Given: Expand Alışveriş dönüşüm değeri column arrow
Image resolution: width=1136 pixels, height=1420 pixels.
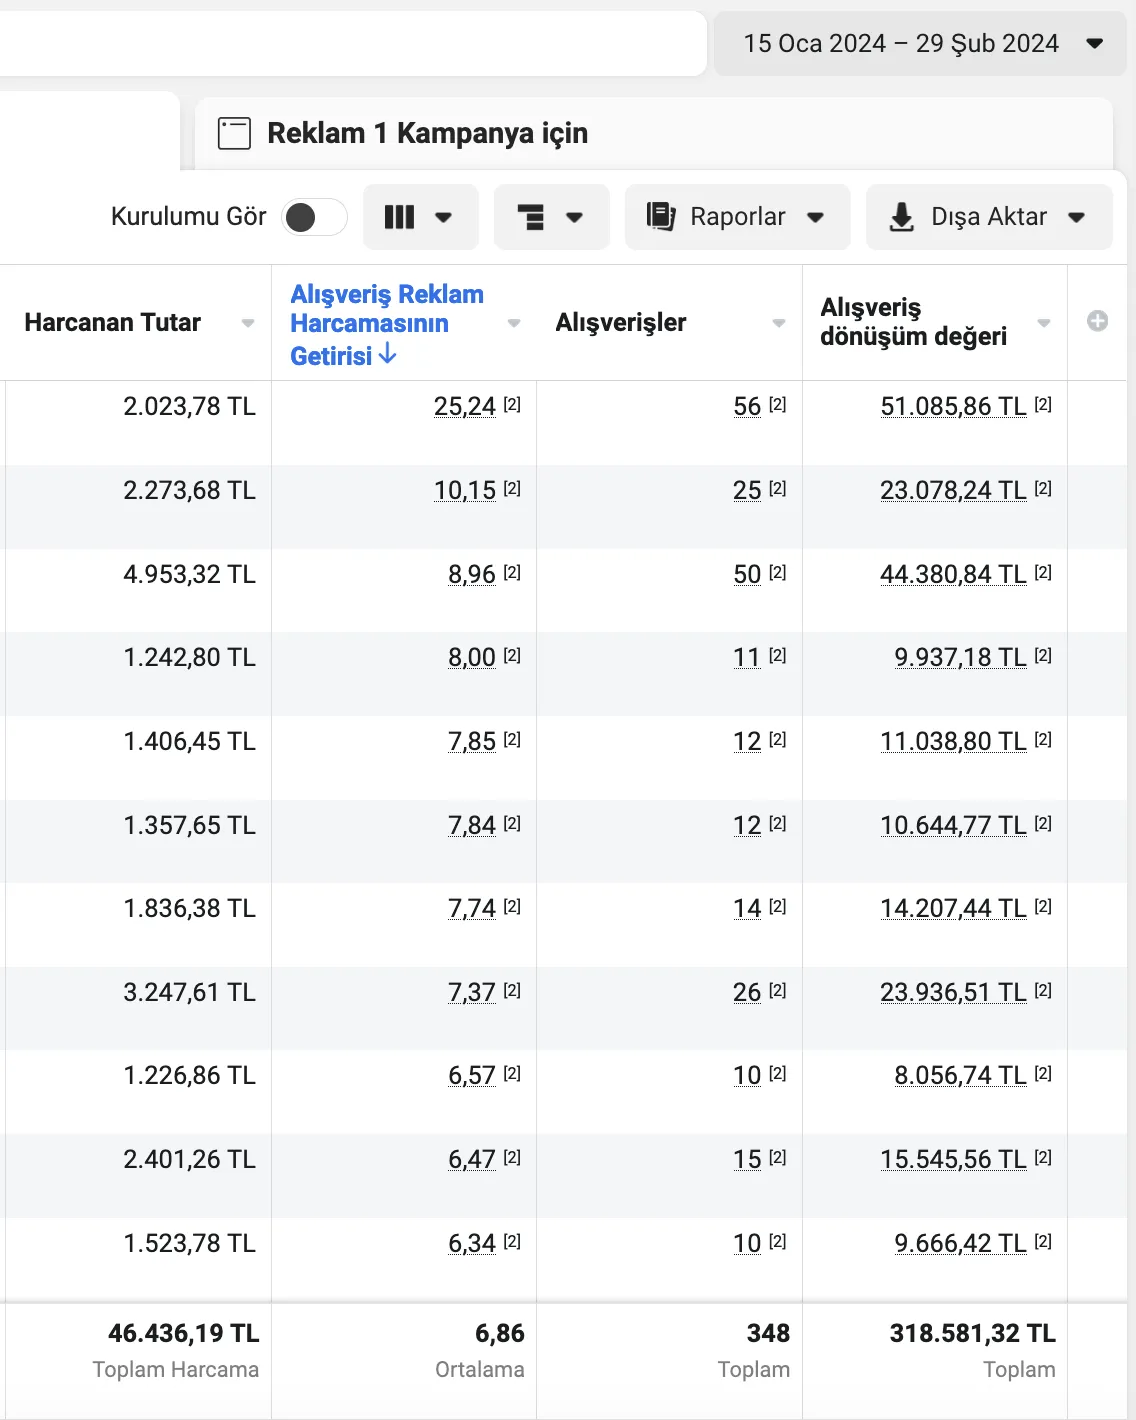Looking at the screenshot, I should pos(1043,323).
